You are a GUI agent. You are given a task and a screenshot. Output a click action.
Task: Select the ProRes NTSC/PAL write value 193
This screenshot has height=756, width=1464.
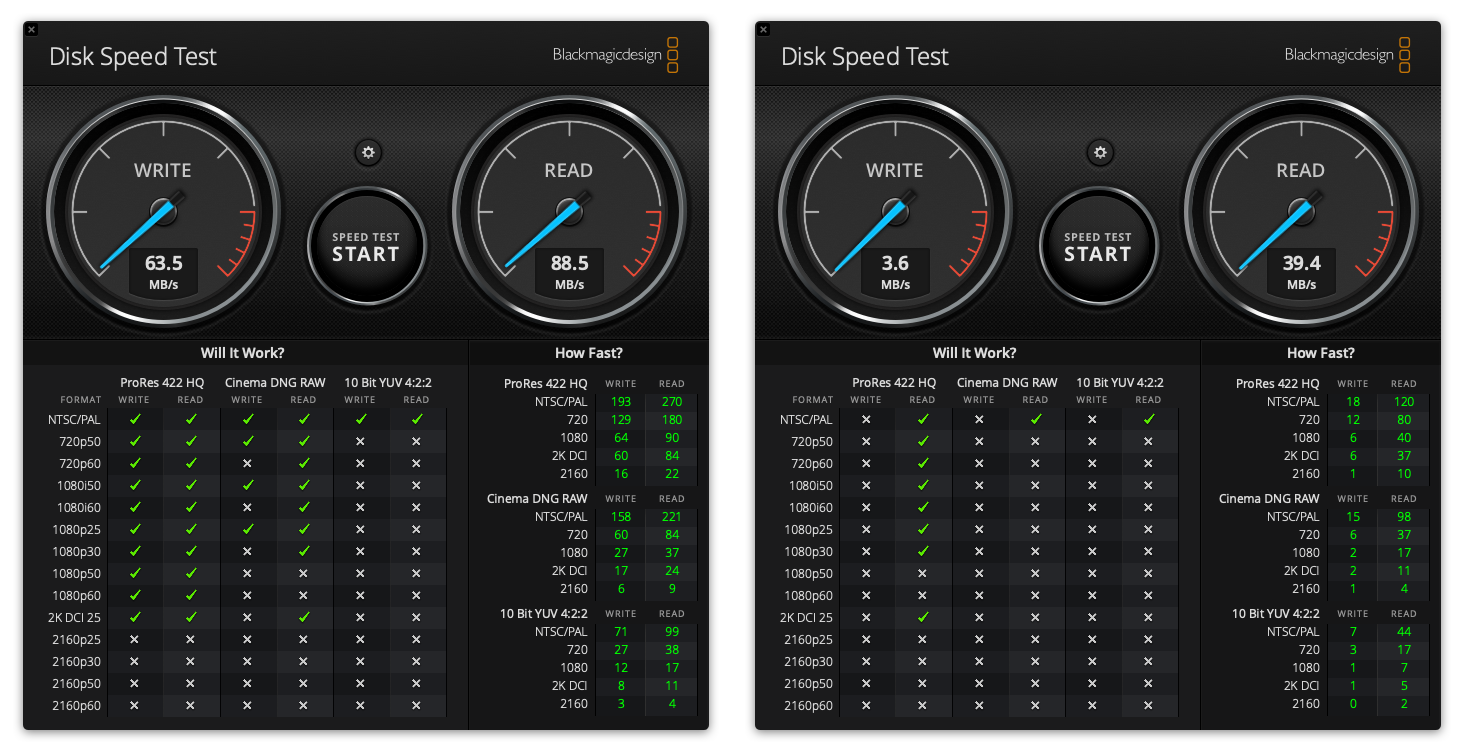click(x=620, y=402)
